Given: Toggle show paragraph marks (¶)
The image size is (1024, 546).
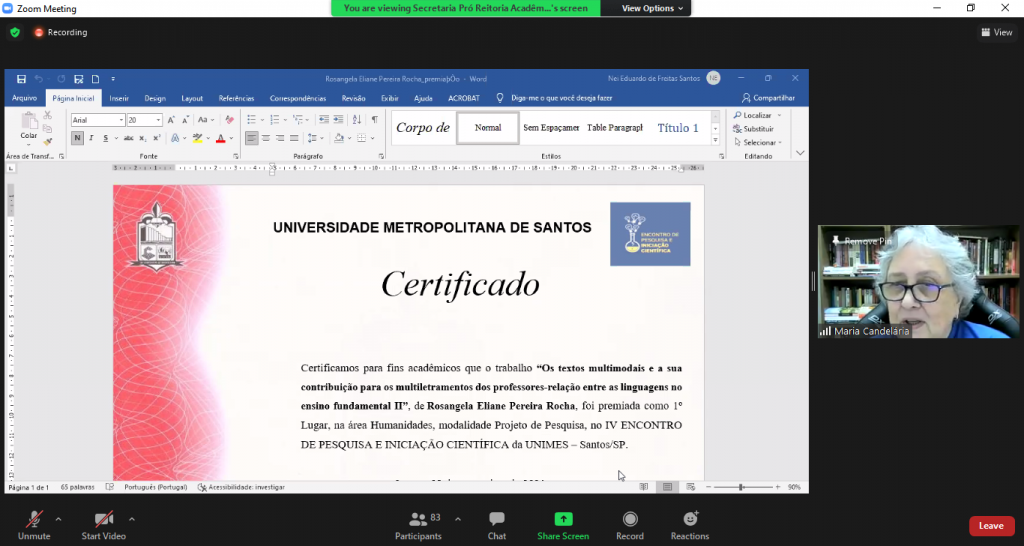Looking at the screenshot, I should (375, 120).
